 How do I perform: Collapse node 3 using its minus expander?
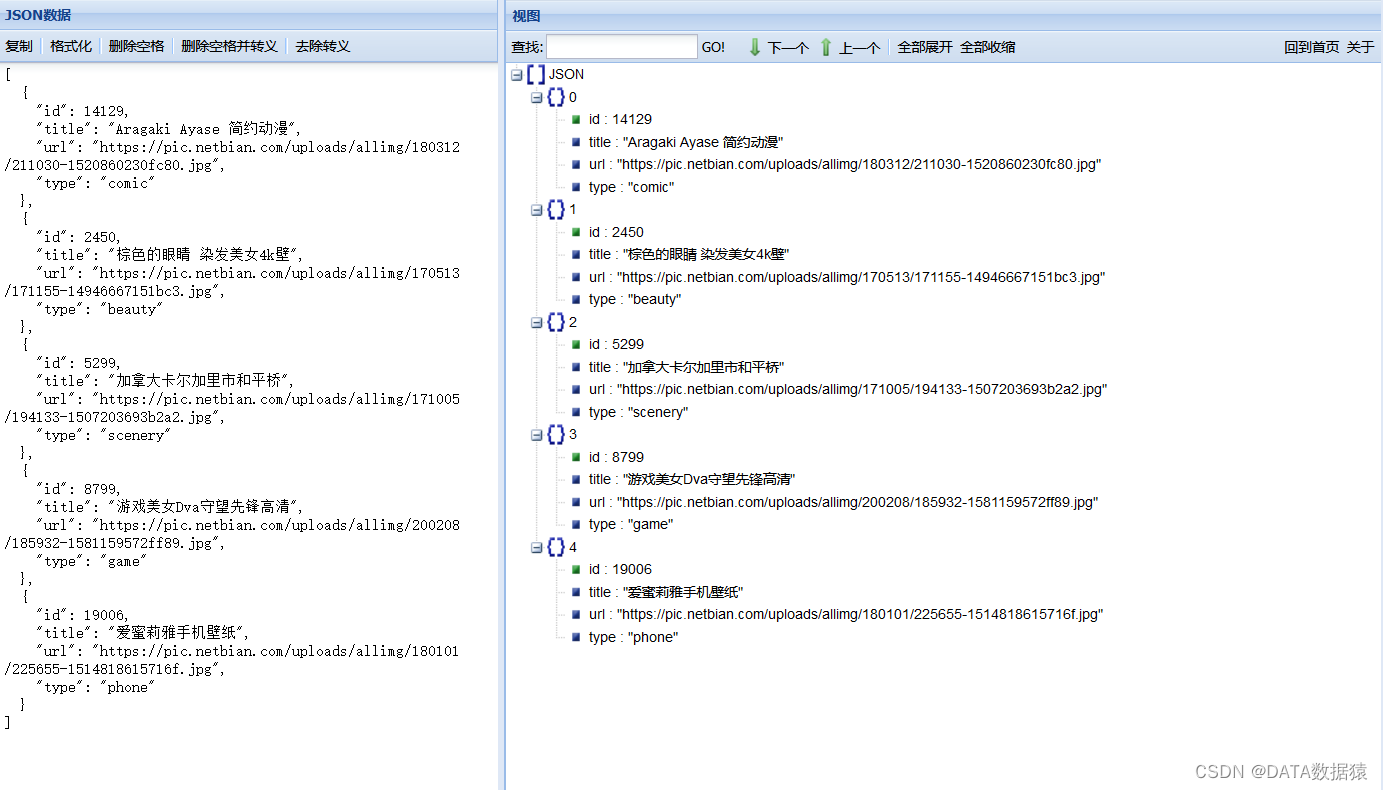(536, 434)
